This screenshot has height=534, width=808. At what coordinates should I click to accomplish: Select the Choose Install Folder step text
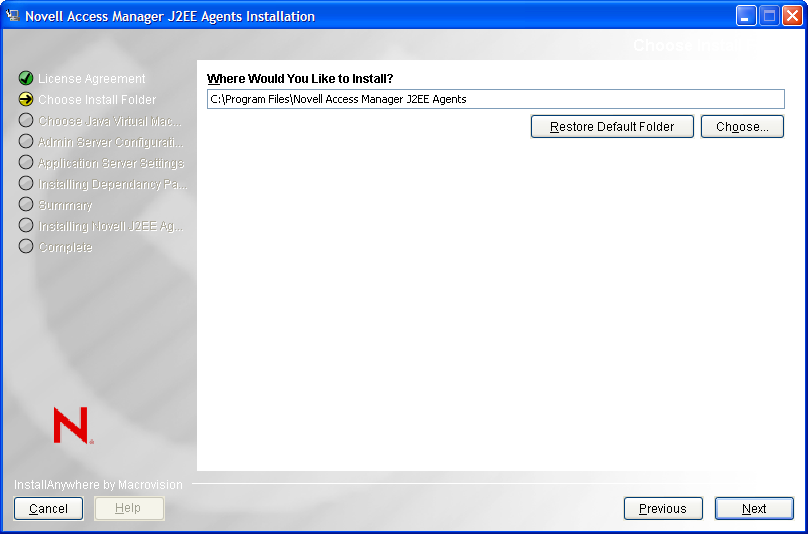click(97, 99)
